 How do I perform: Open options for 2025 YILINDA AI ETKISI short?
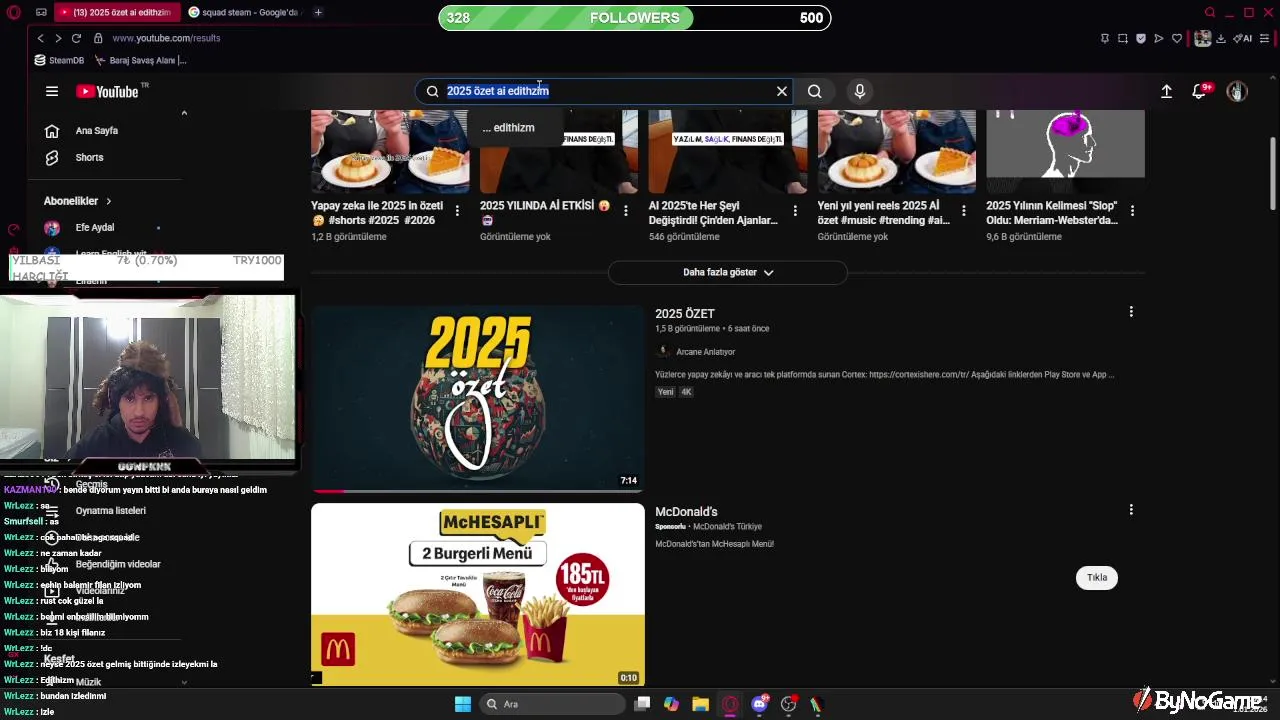[x=626, y=211]
